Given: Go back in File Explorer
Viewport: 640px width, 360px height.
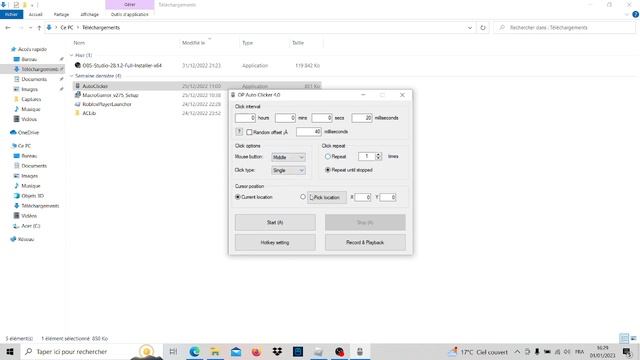Looking at the screenshot, I should point(8,28).
